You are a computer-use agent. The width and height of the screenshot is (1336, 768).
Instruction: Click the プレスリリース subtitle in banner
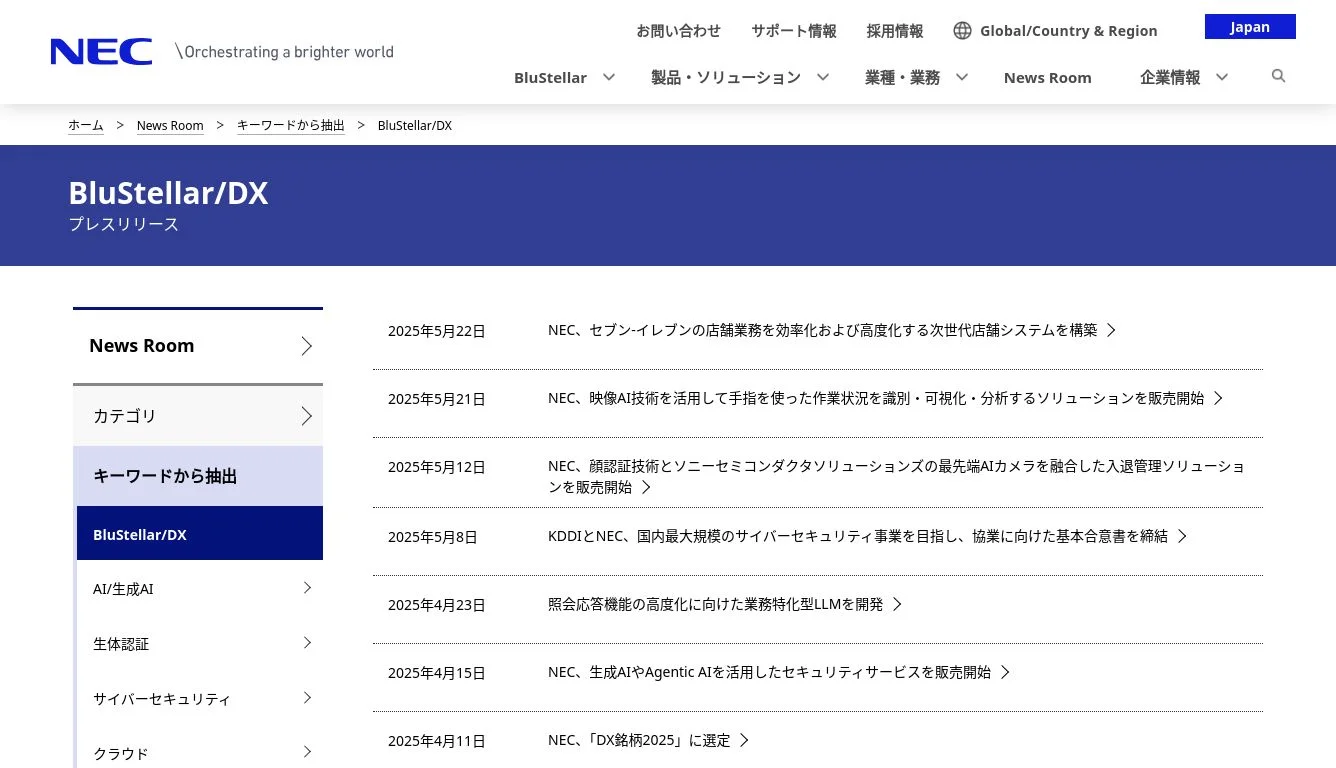click(x=124, y=224)
